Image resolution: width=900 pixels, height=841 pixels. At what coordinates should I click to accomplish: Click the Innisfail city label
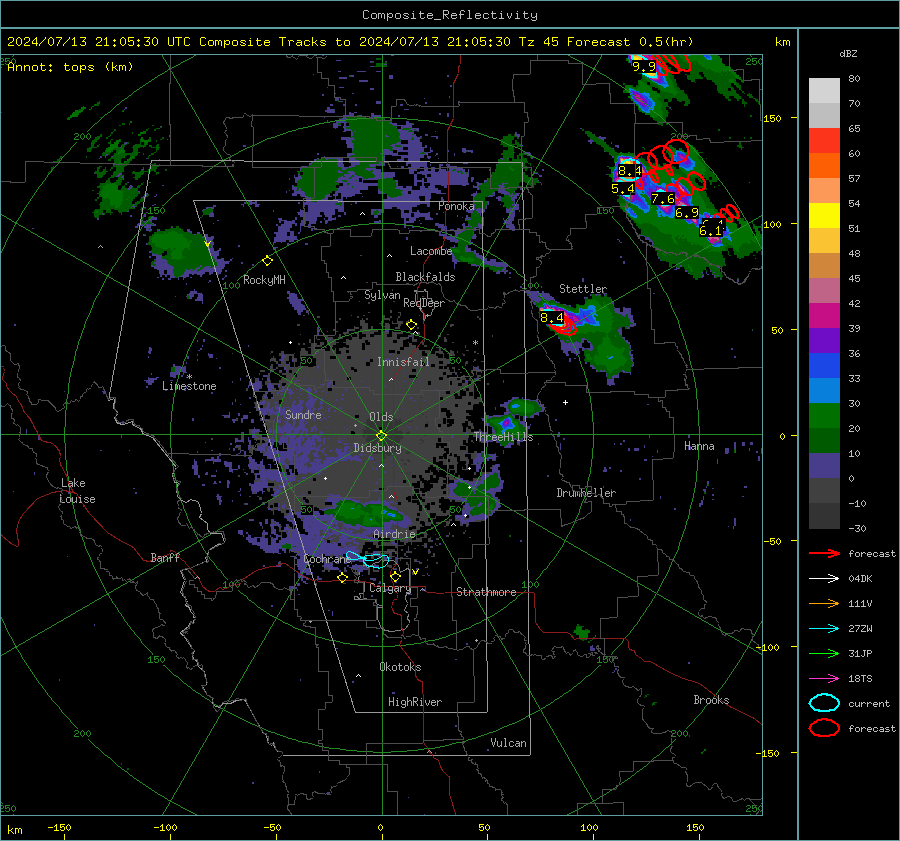click(x=403, y=362)
